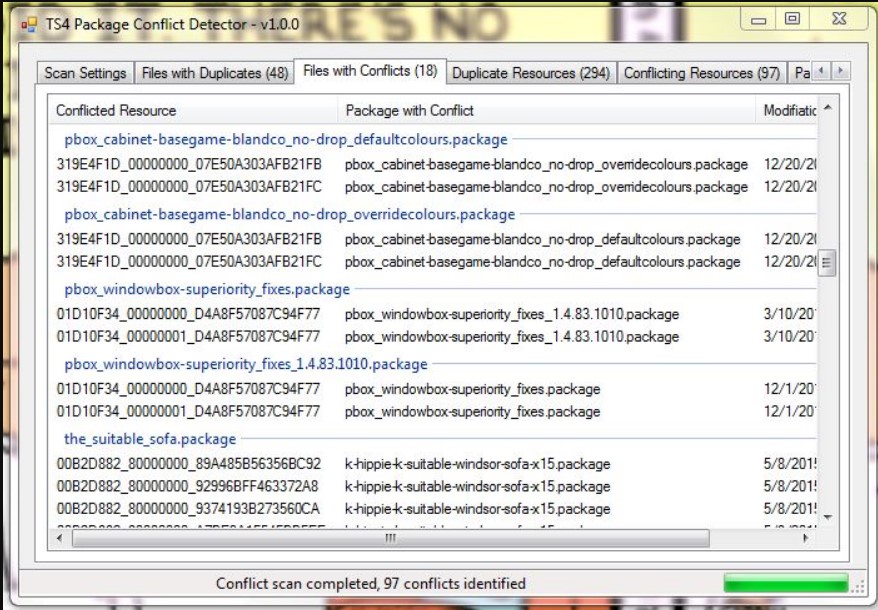This screenshot has width=878, height=610.
Task: Open the Scan Settings tab
Action: (x=85, y=73)
